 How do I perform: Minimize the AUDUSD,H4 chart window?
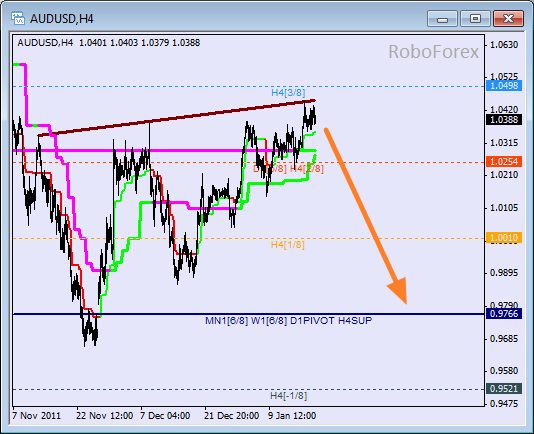[x=442, y=18]
